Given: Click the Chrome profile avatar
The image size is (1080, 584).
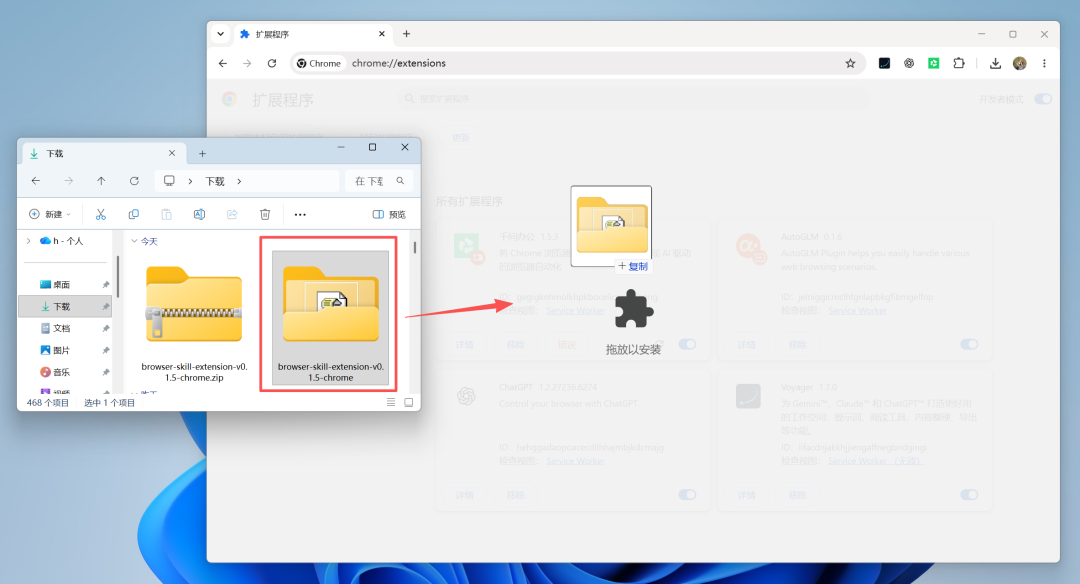Looking at the screenshot, I should pyautogui.click(x=1020, y=63).
